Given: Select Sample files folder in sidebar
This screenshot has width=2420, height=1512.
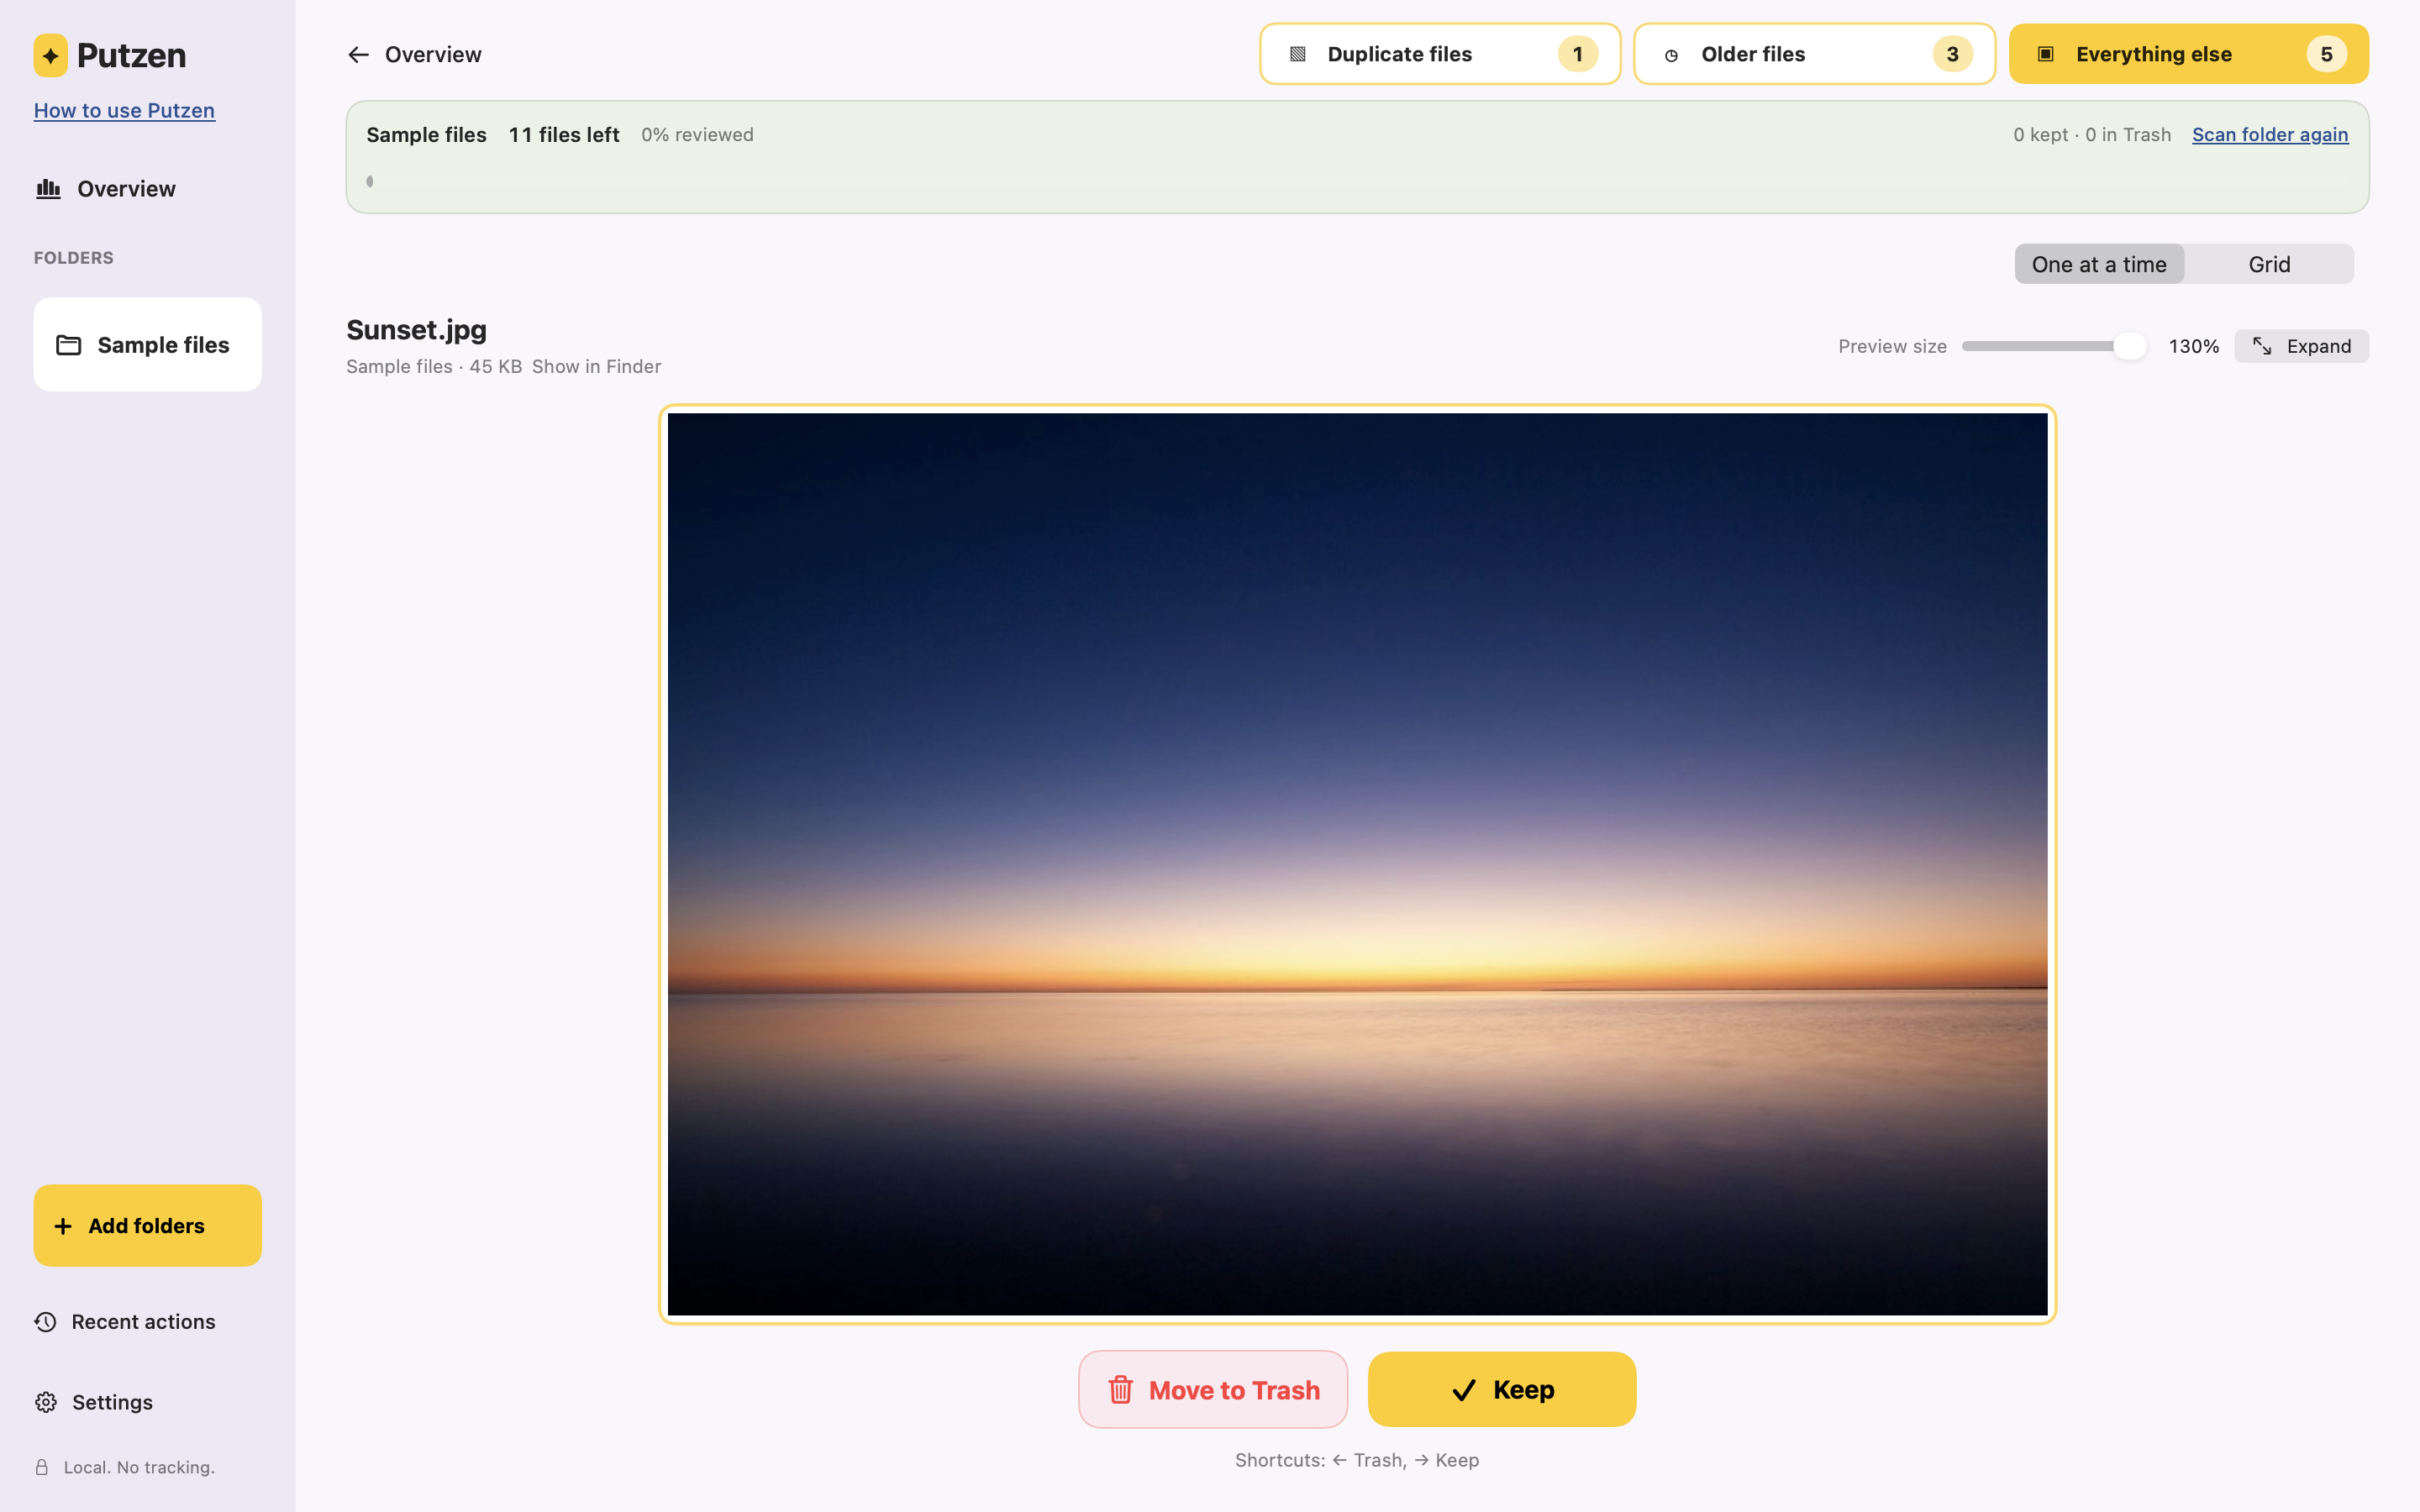Looking at the screenshot, I should (x=148, y=344).
